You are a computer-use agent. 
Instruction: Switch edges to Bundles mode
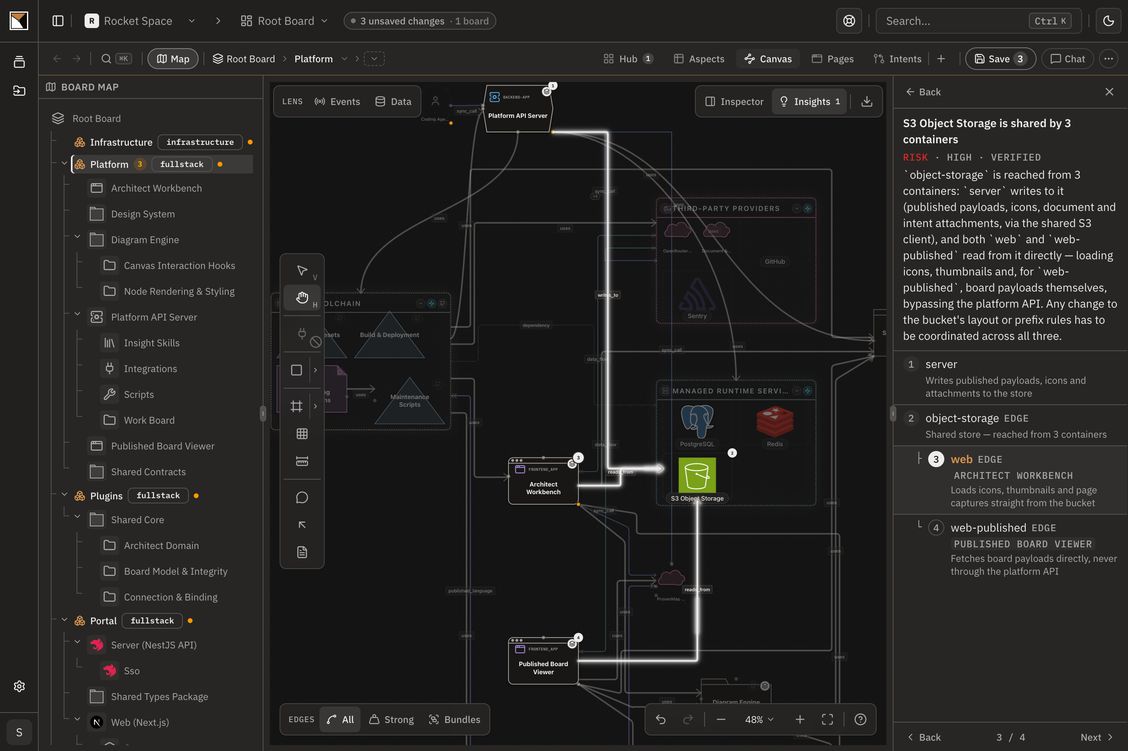(x=455, y=719)
